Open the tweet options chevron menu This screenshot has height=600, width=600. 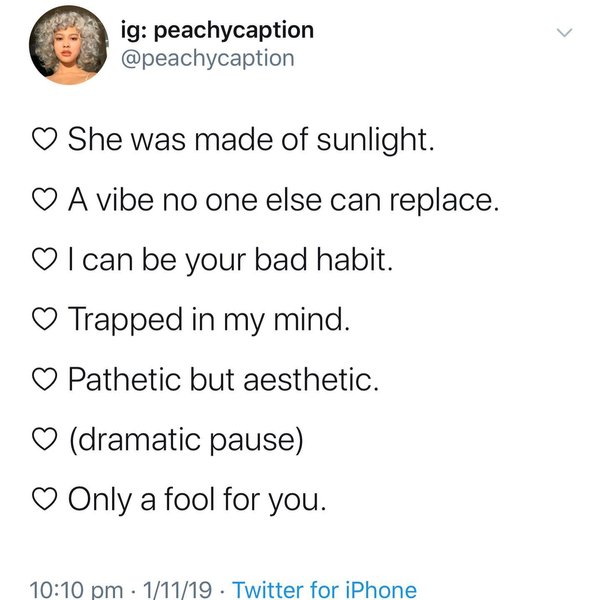pos(565,35)
